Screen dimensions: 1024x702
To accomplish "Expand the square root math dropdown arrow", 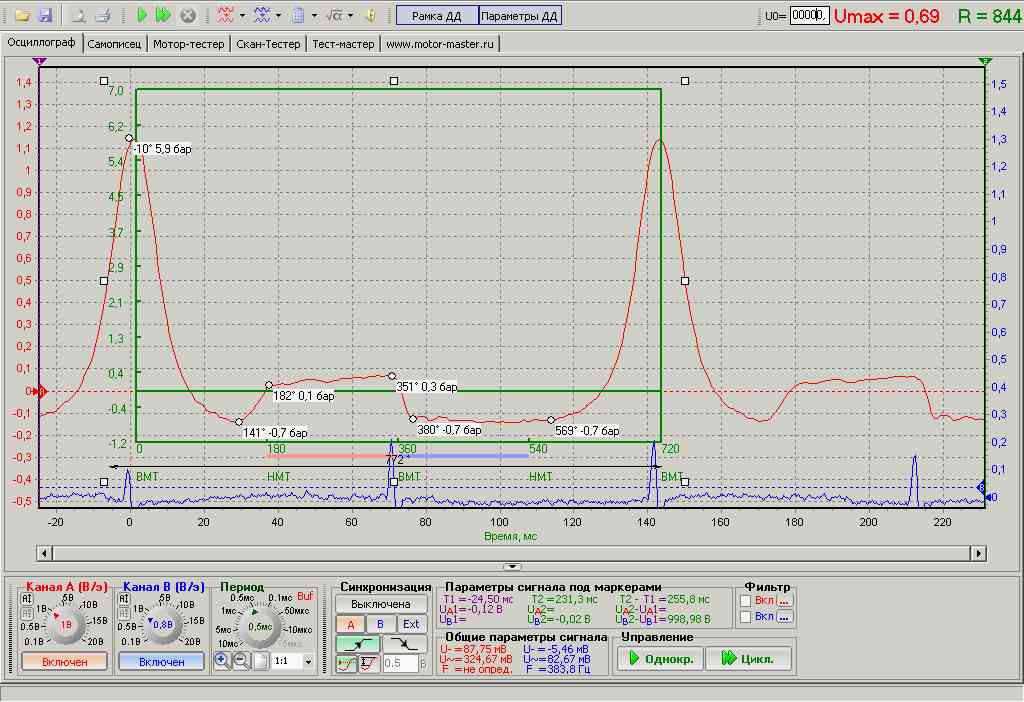I will click(351, 16).
